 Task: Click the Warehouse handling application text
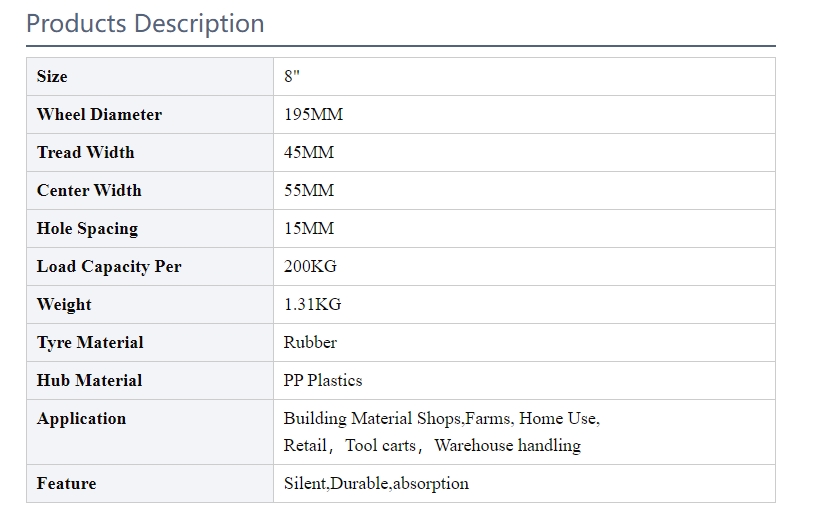pos(508,445)
